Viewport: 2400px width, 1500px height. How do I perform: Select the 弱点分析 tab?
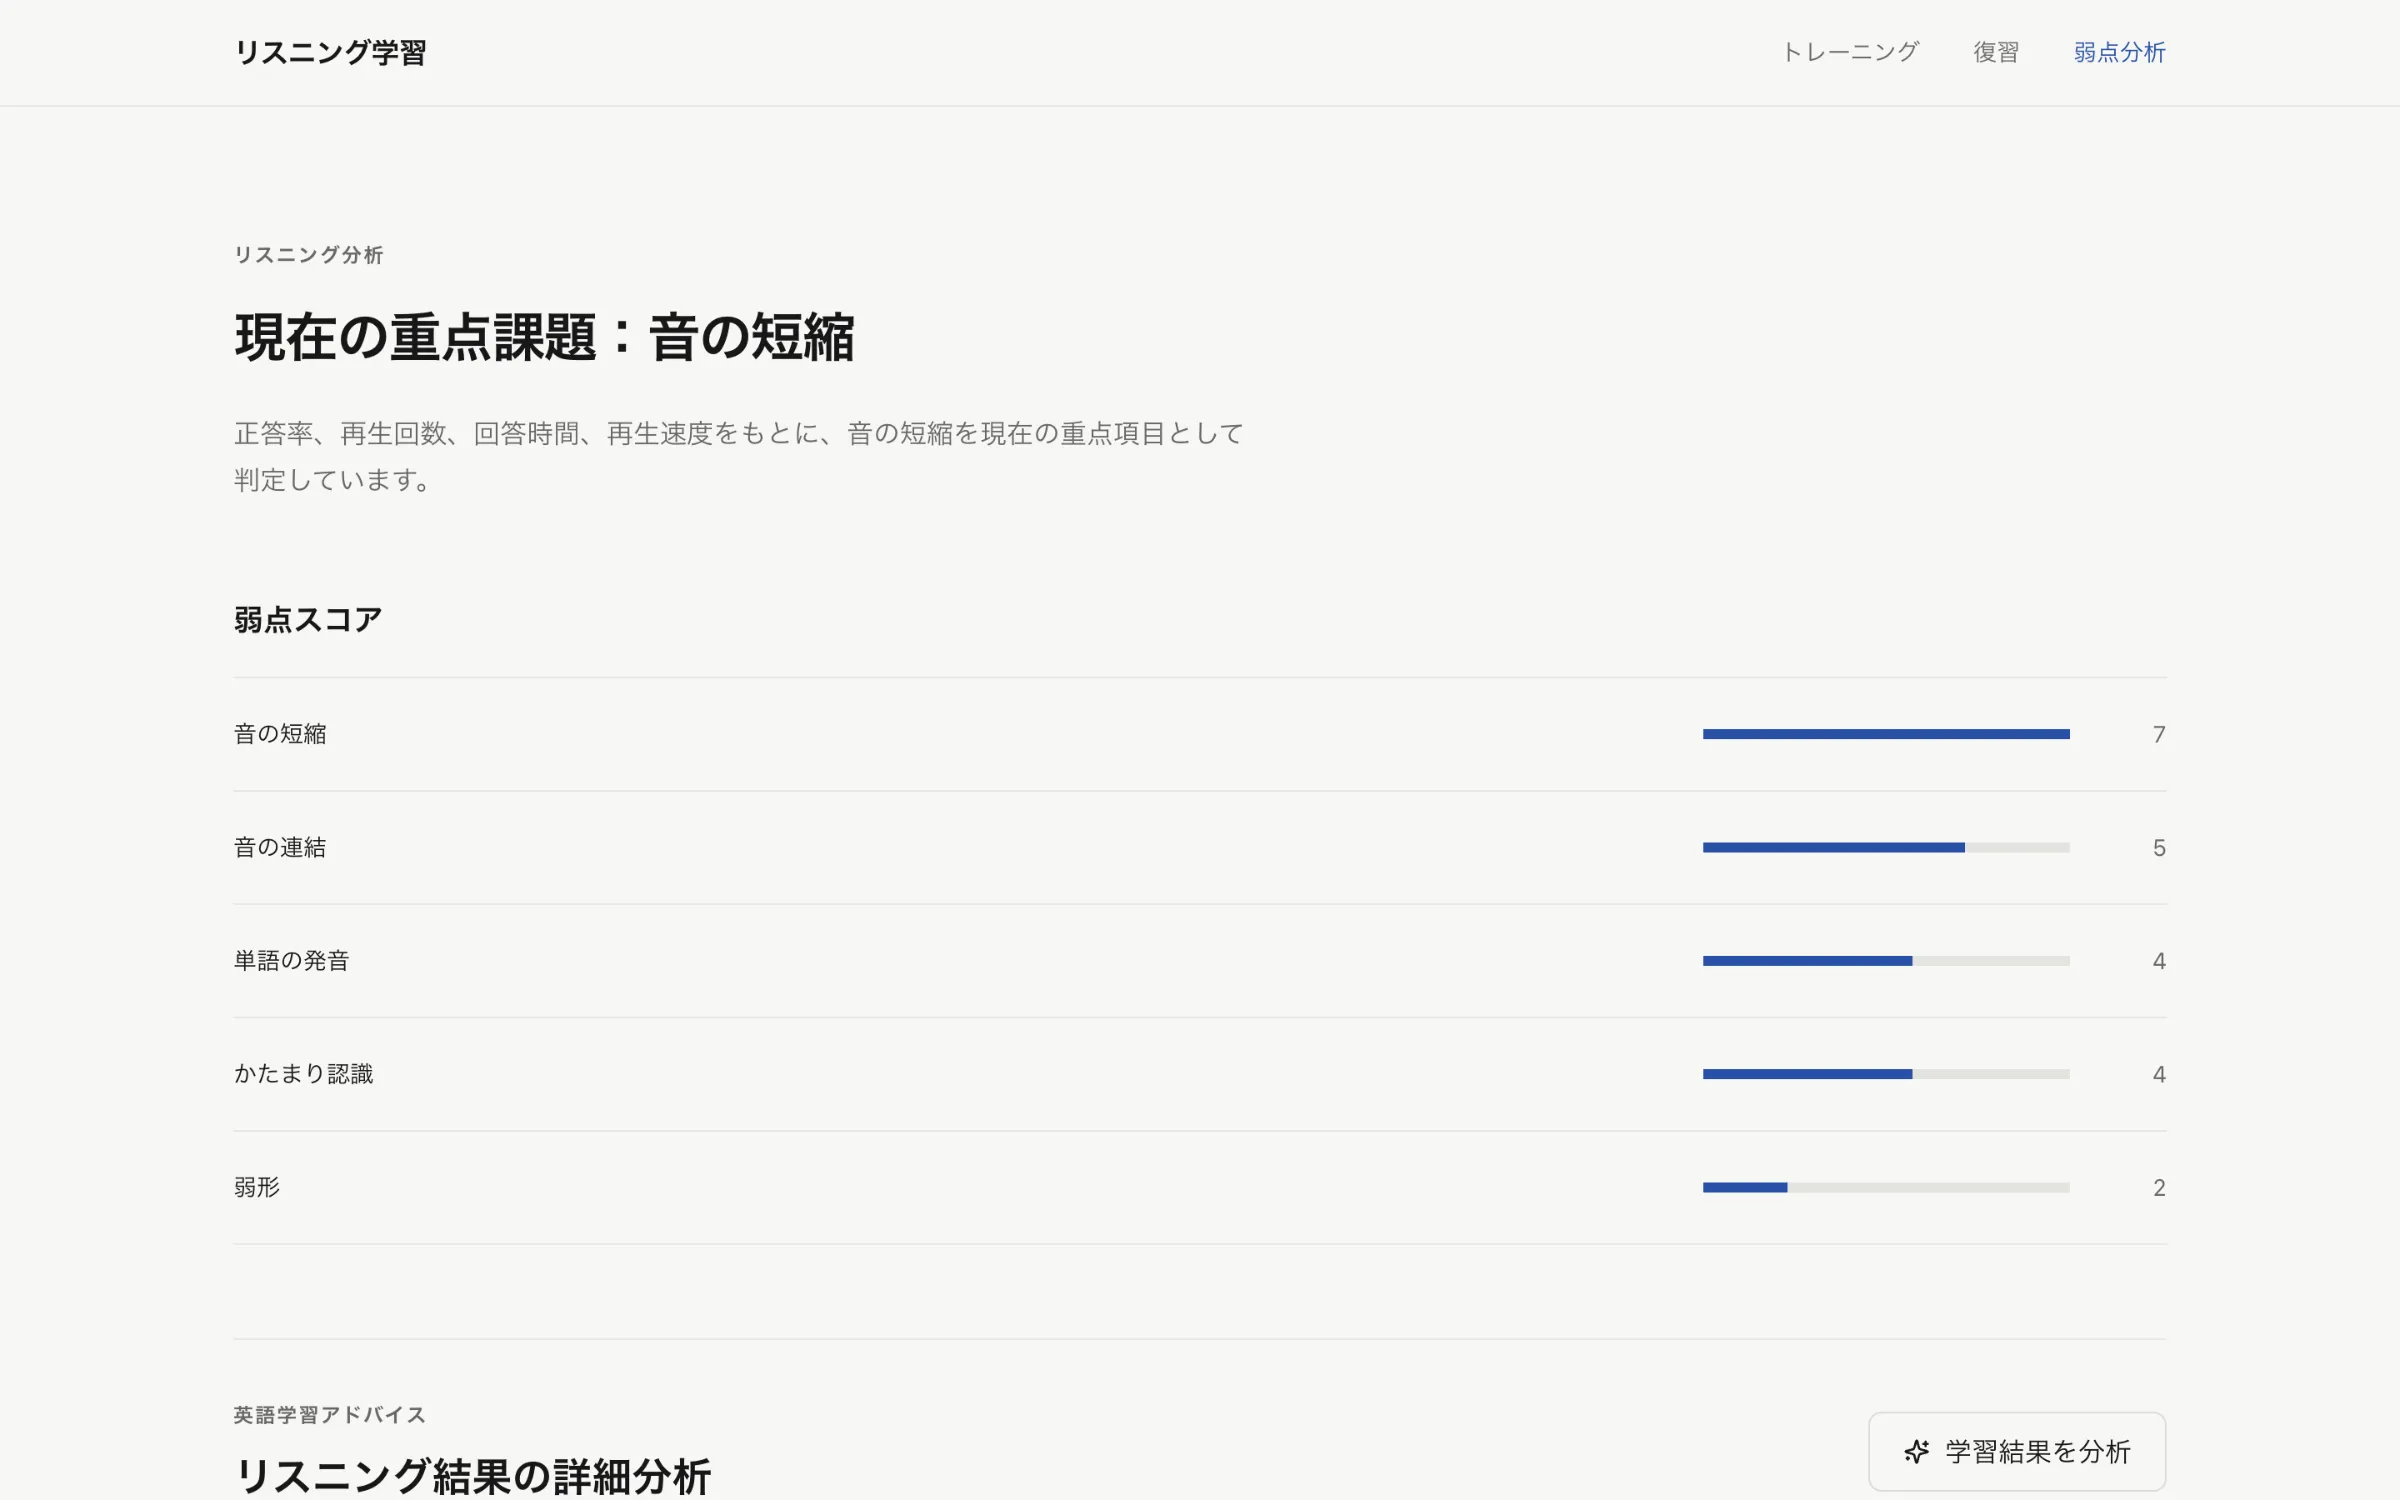coord(2119,52)
